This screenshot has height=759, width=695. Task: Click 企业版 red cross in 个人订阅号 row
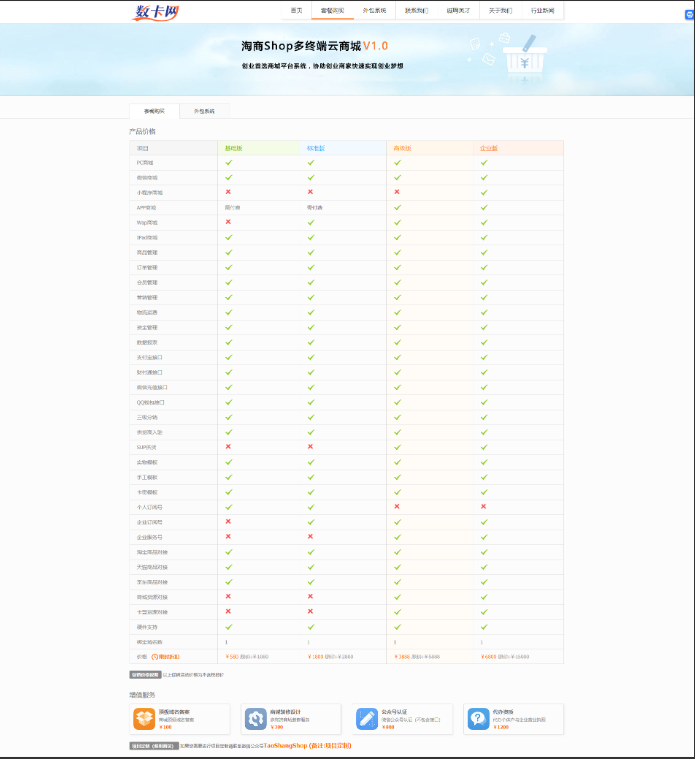483,506
